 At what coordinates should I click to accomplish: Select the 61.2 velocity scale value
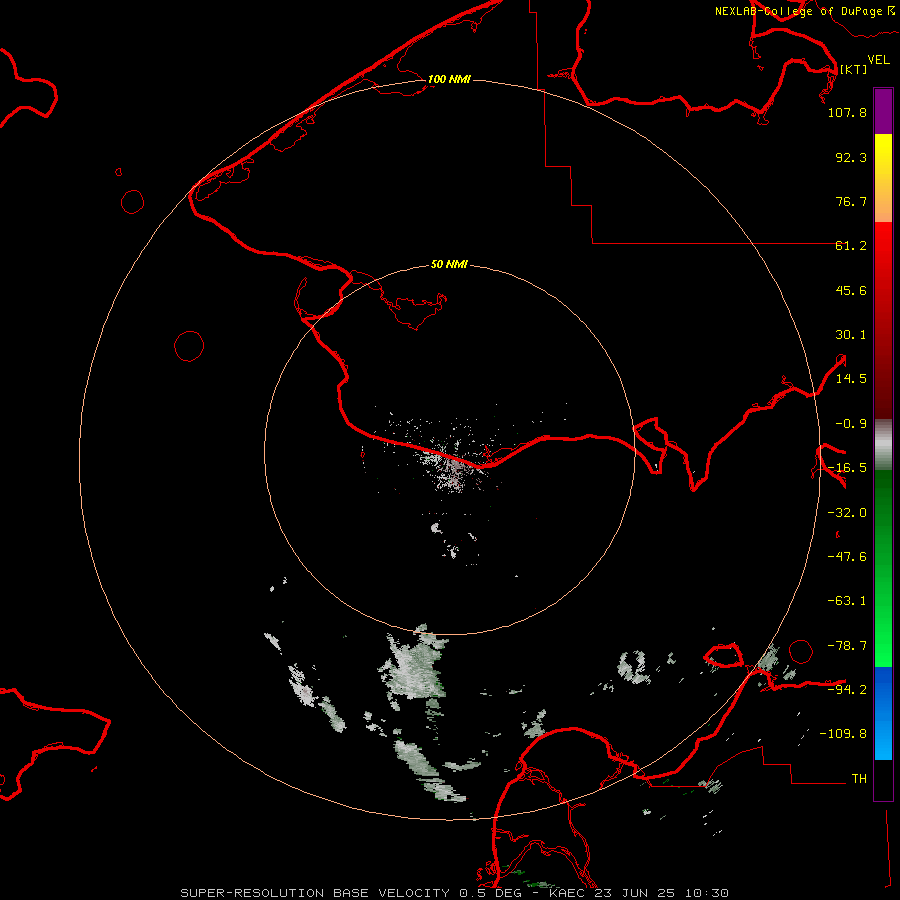[851, 246]
